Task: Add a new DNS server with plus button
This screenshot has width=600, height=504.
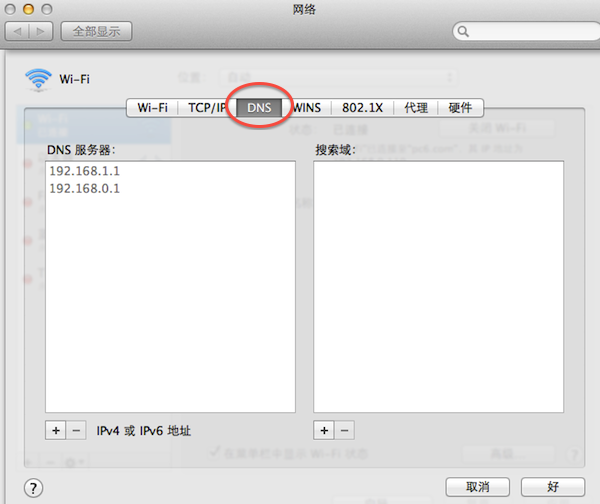Action: (56, 431)
